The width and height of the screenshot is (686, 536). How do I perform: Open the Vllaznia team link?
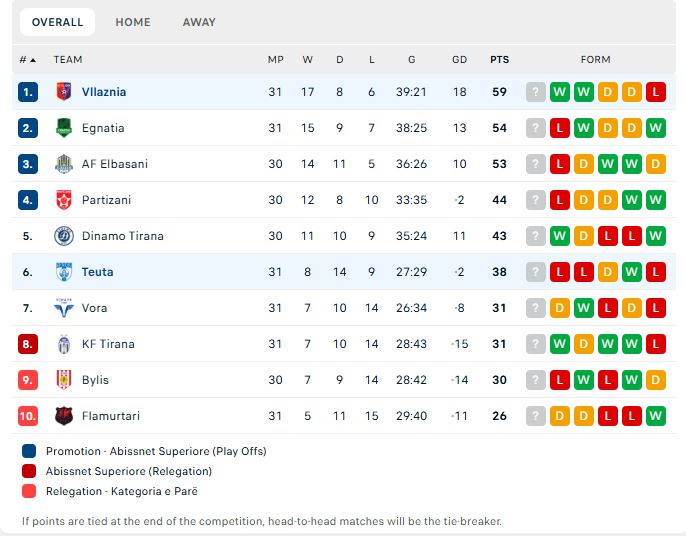[104, 92]
